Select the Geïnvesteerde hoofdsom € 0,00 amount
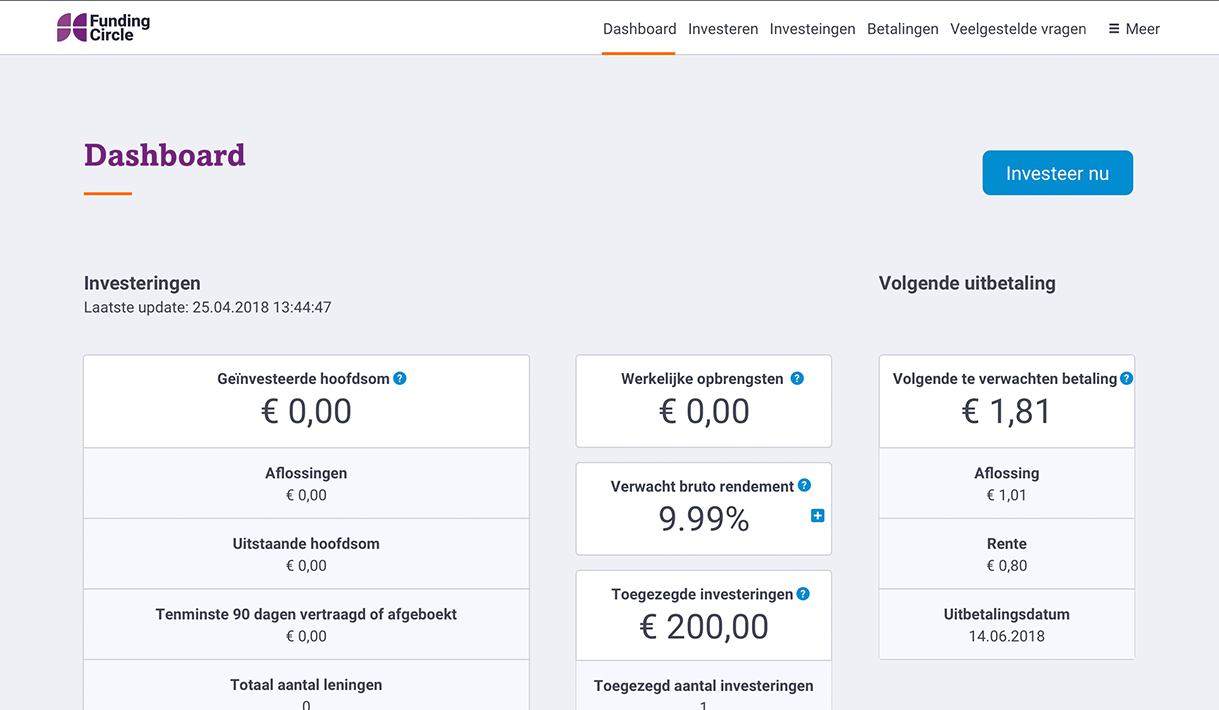 pyautogui.click(x=306, y=411)
